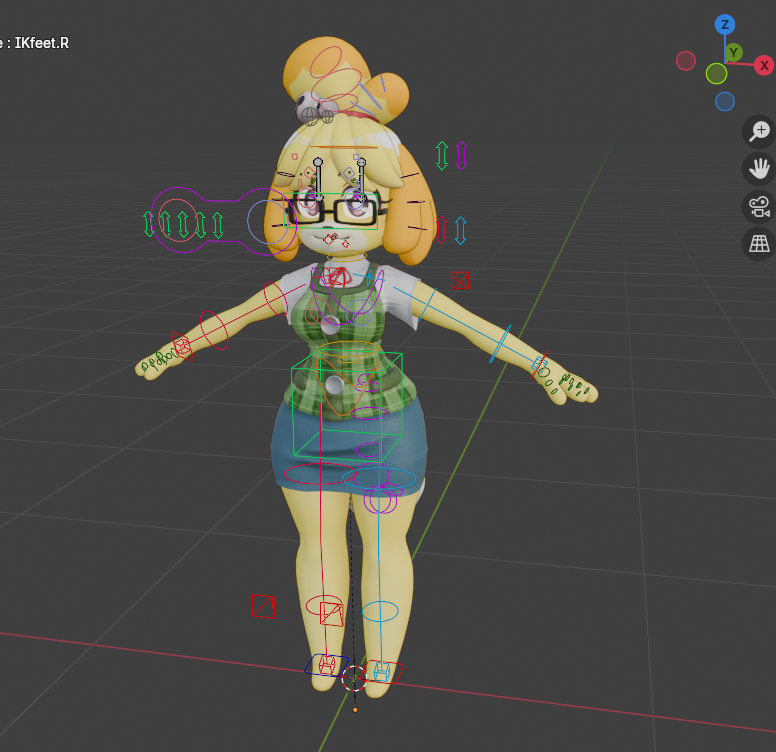Select the red foot control at blue leg
This screenshot has width=776, height=752.
coord(383,672)
